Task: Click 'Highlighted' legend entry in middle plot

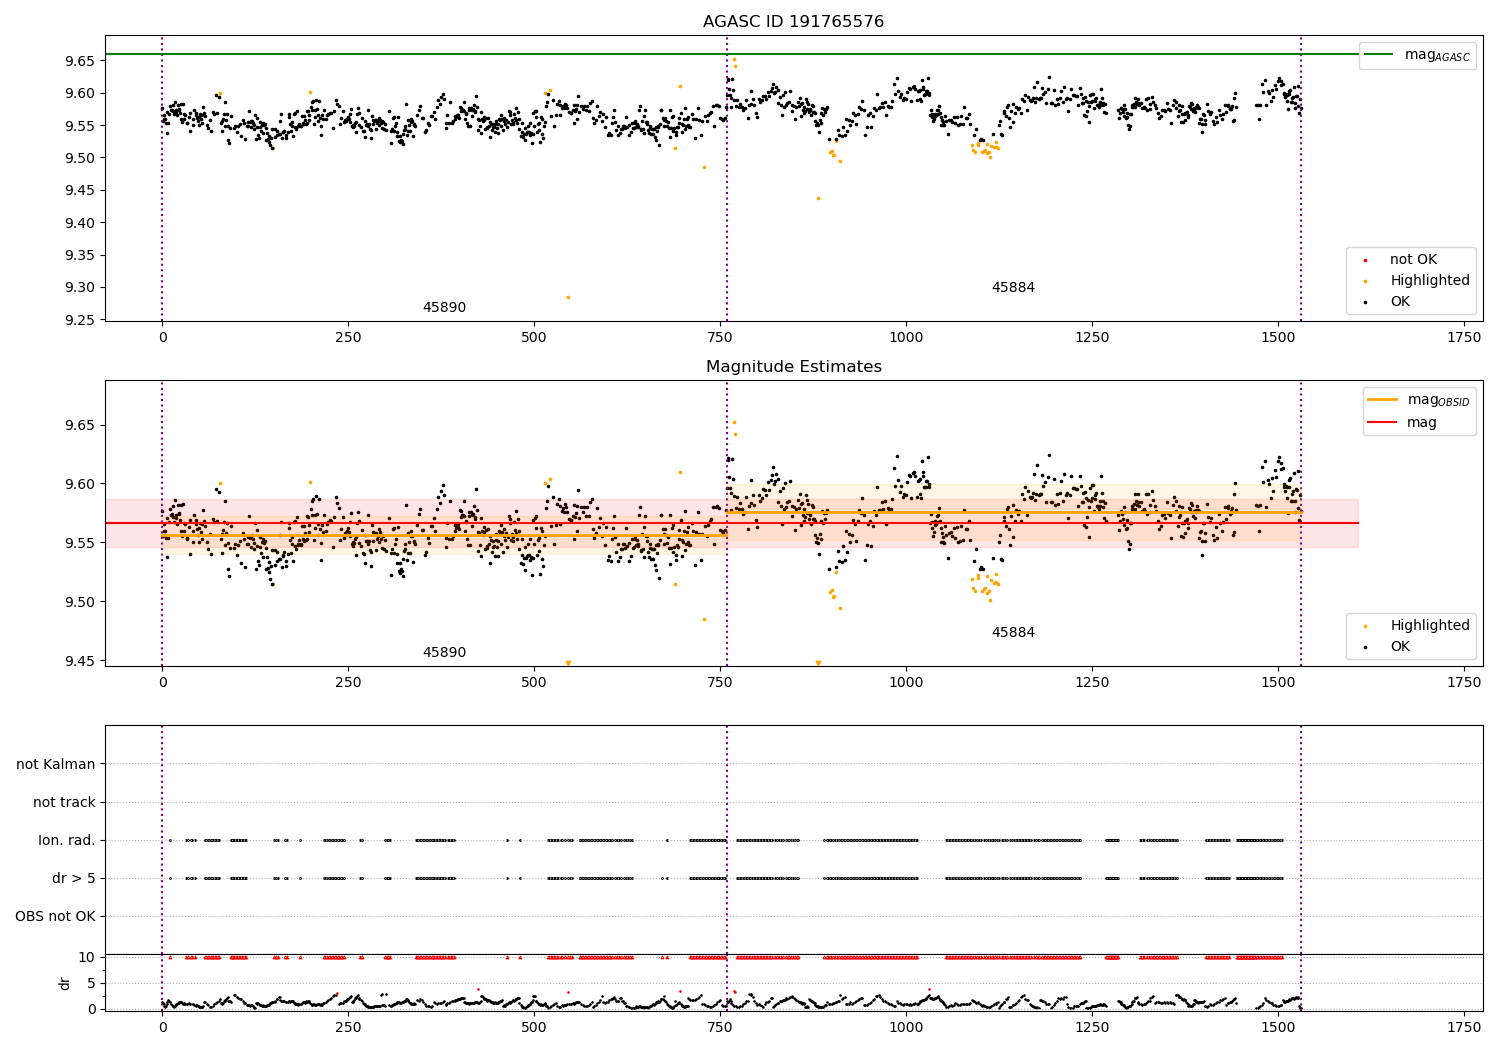Action: 1429,626
